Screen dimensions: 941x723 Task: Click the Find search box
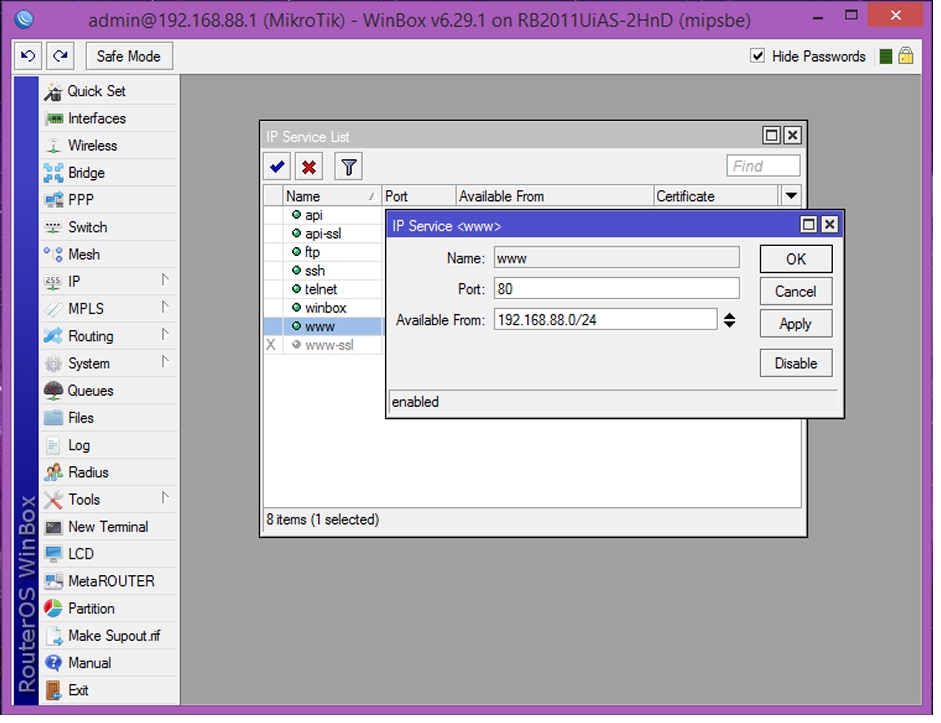[x=763, y=166]
